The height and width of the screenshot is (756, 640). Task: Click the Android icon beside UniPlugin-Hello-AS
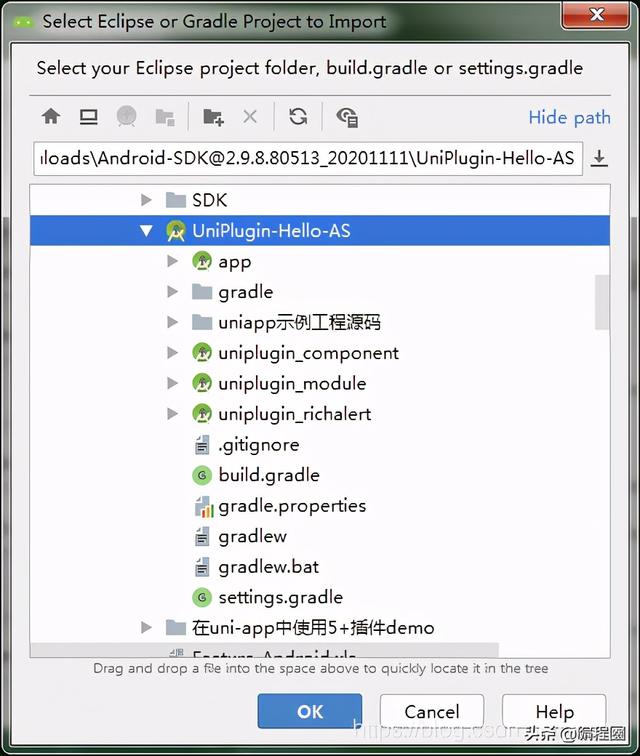pyautogui.click(x=176, y=230)
